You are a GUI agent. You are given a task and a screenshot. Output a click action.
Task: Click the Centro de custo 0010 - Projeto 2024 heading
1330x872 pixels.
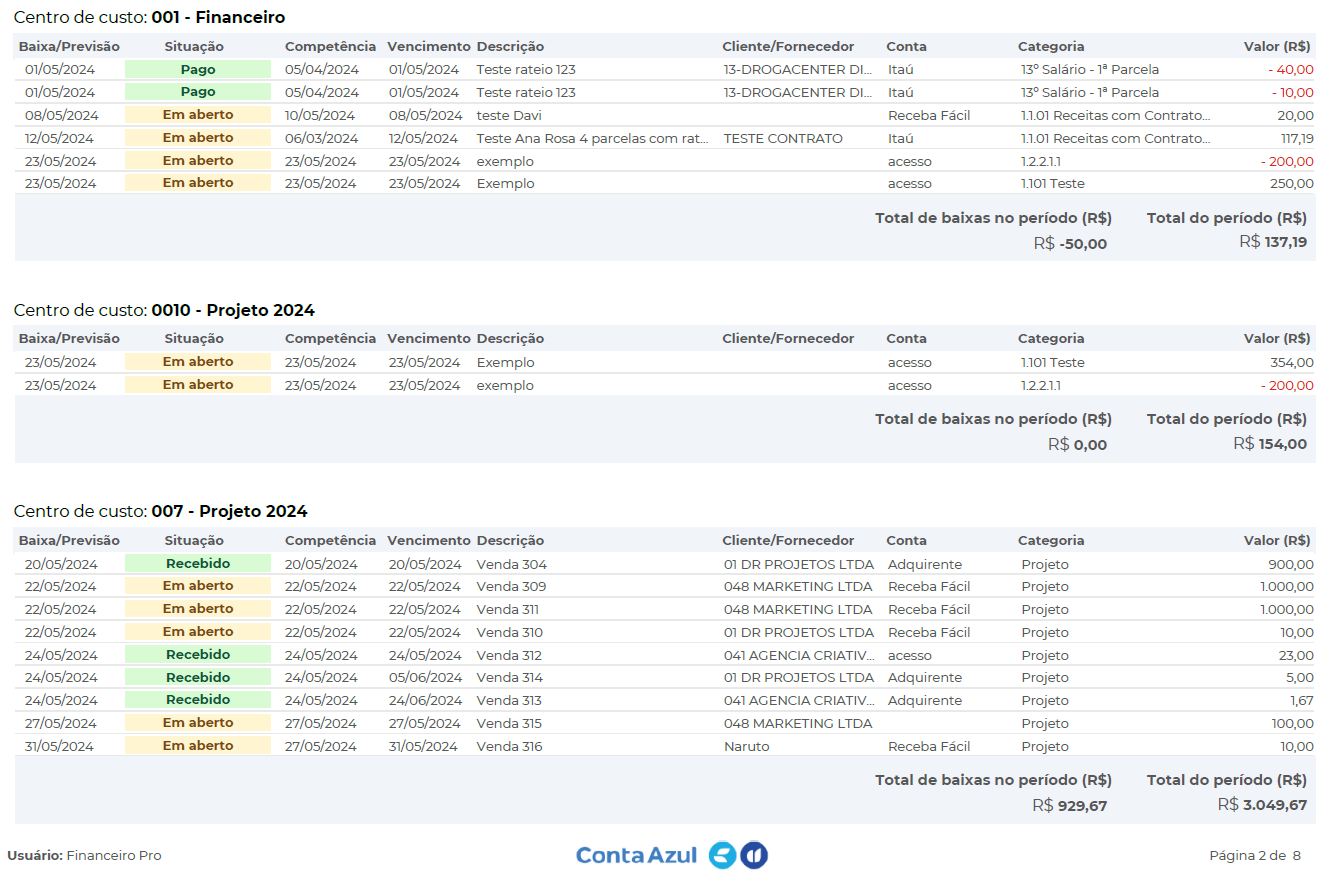click(164, 310)
